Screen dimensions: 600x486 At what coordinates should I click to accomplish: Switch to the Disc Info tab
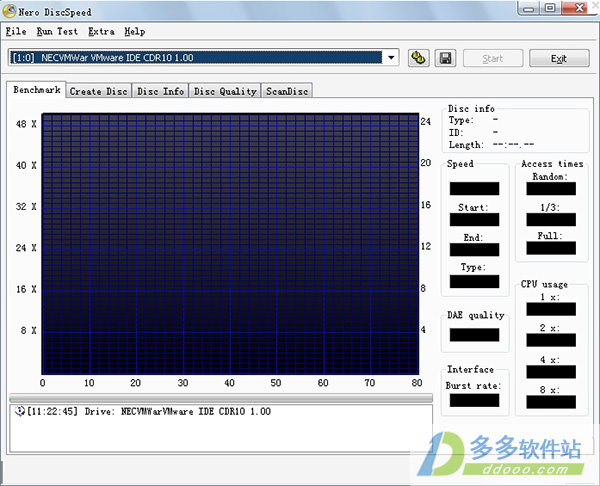tap(160, 91)
